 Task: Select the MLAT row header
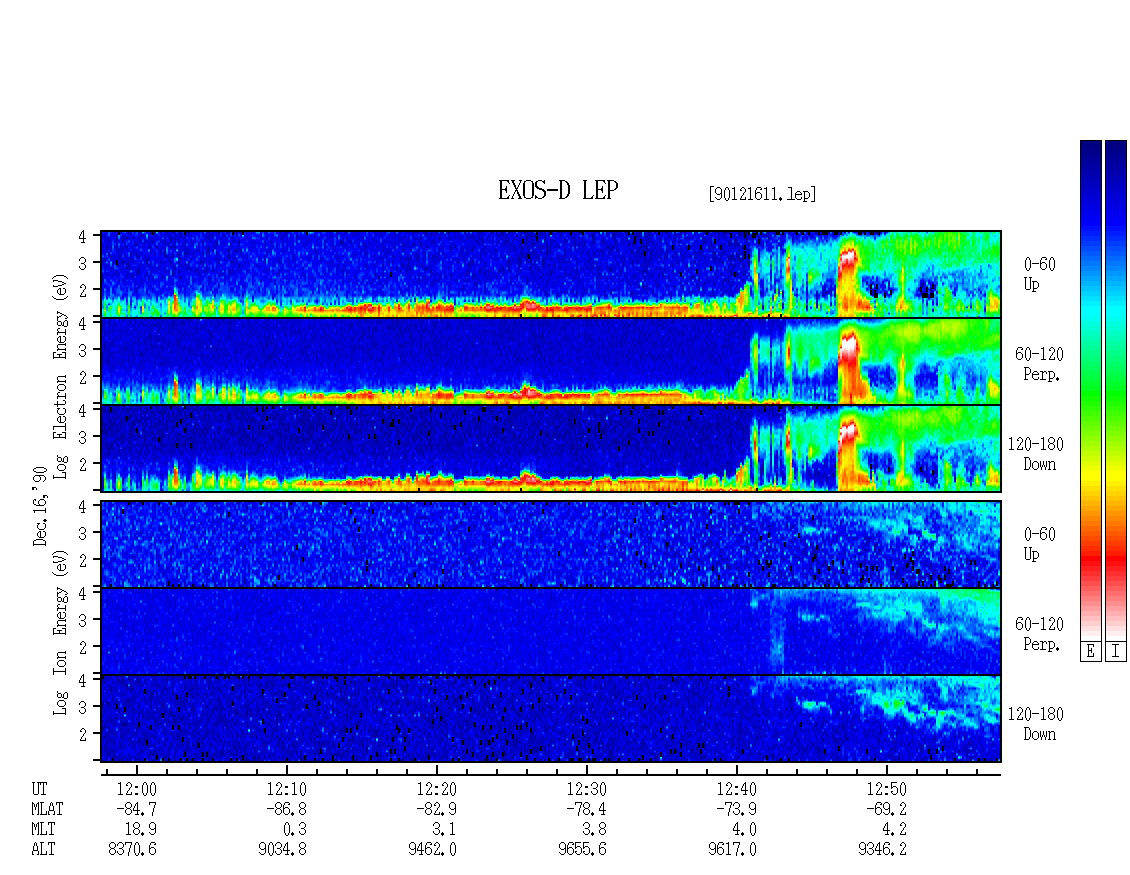[47, 809]
